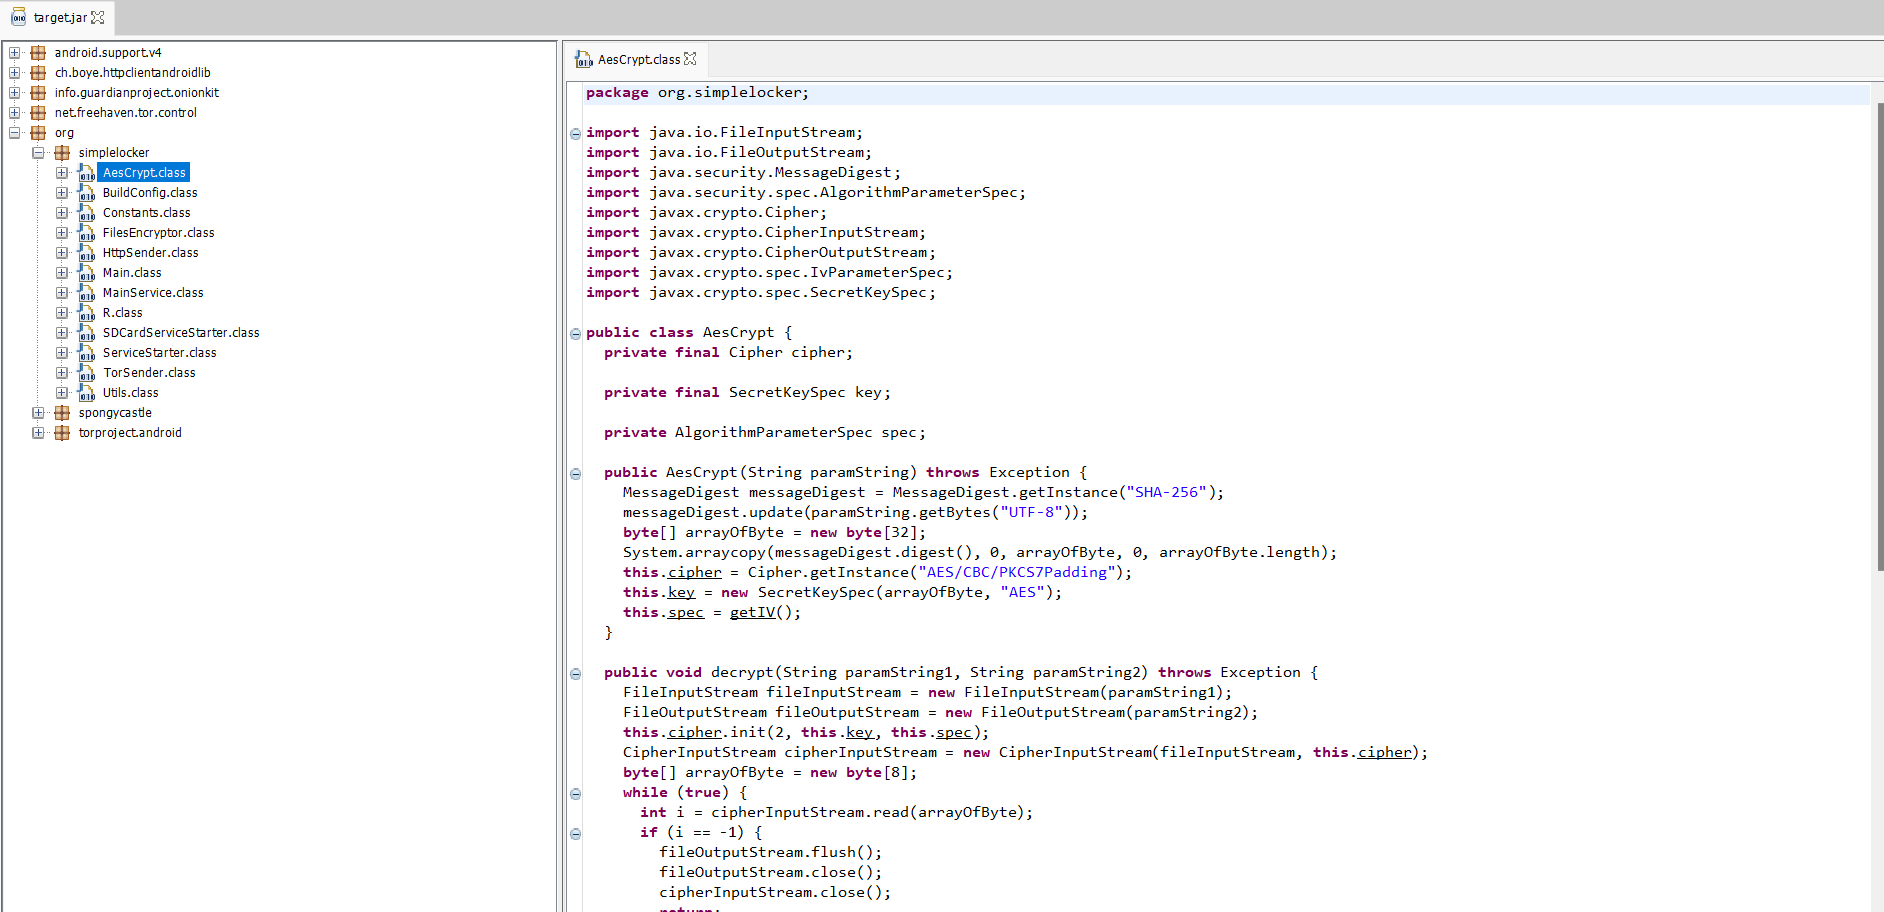Screen dimensions: 1884x912
Task: Click the MainService.class file icon
Action: point(87,293)
